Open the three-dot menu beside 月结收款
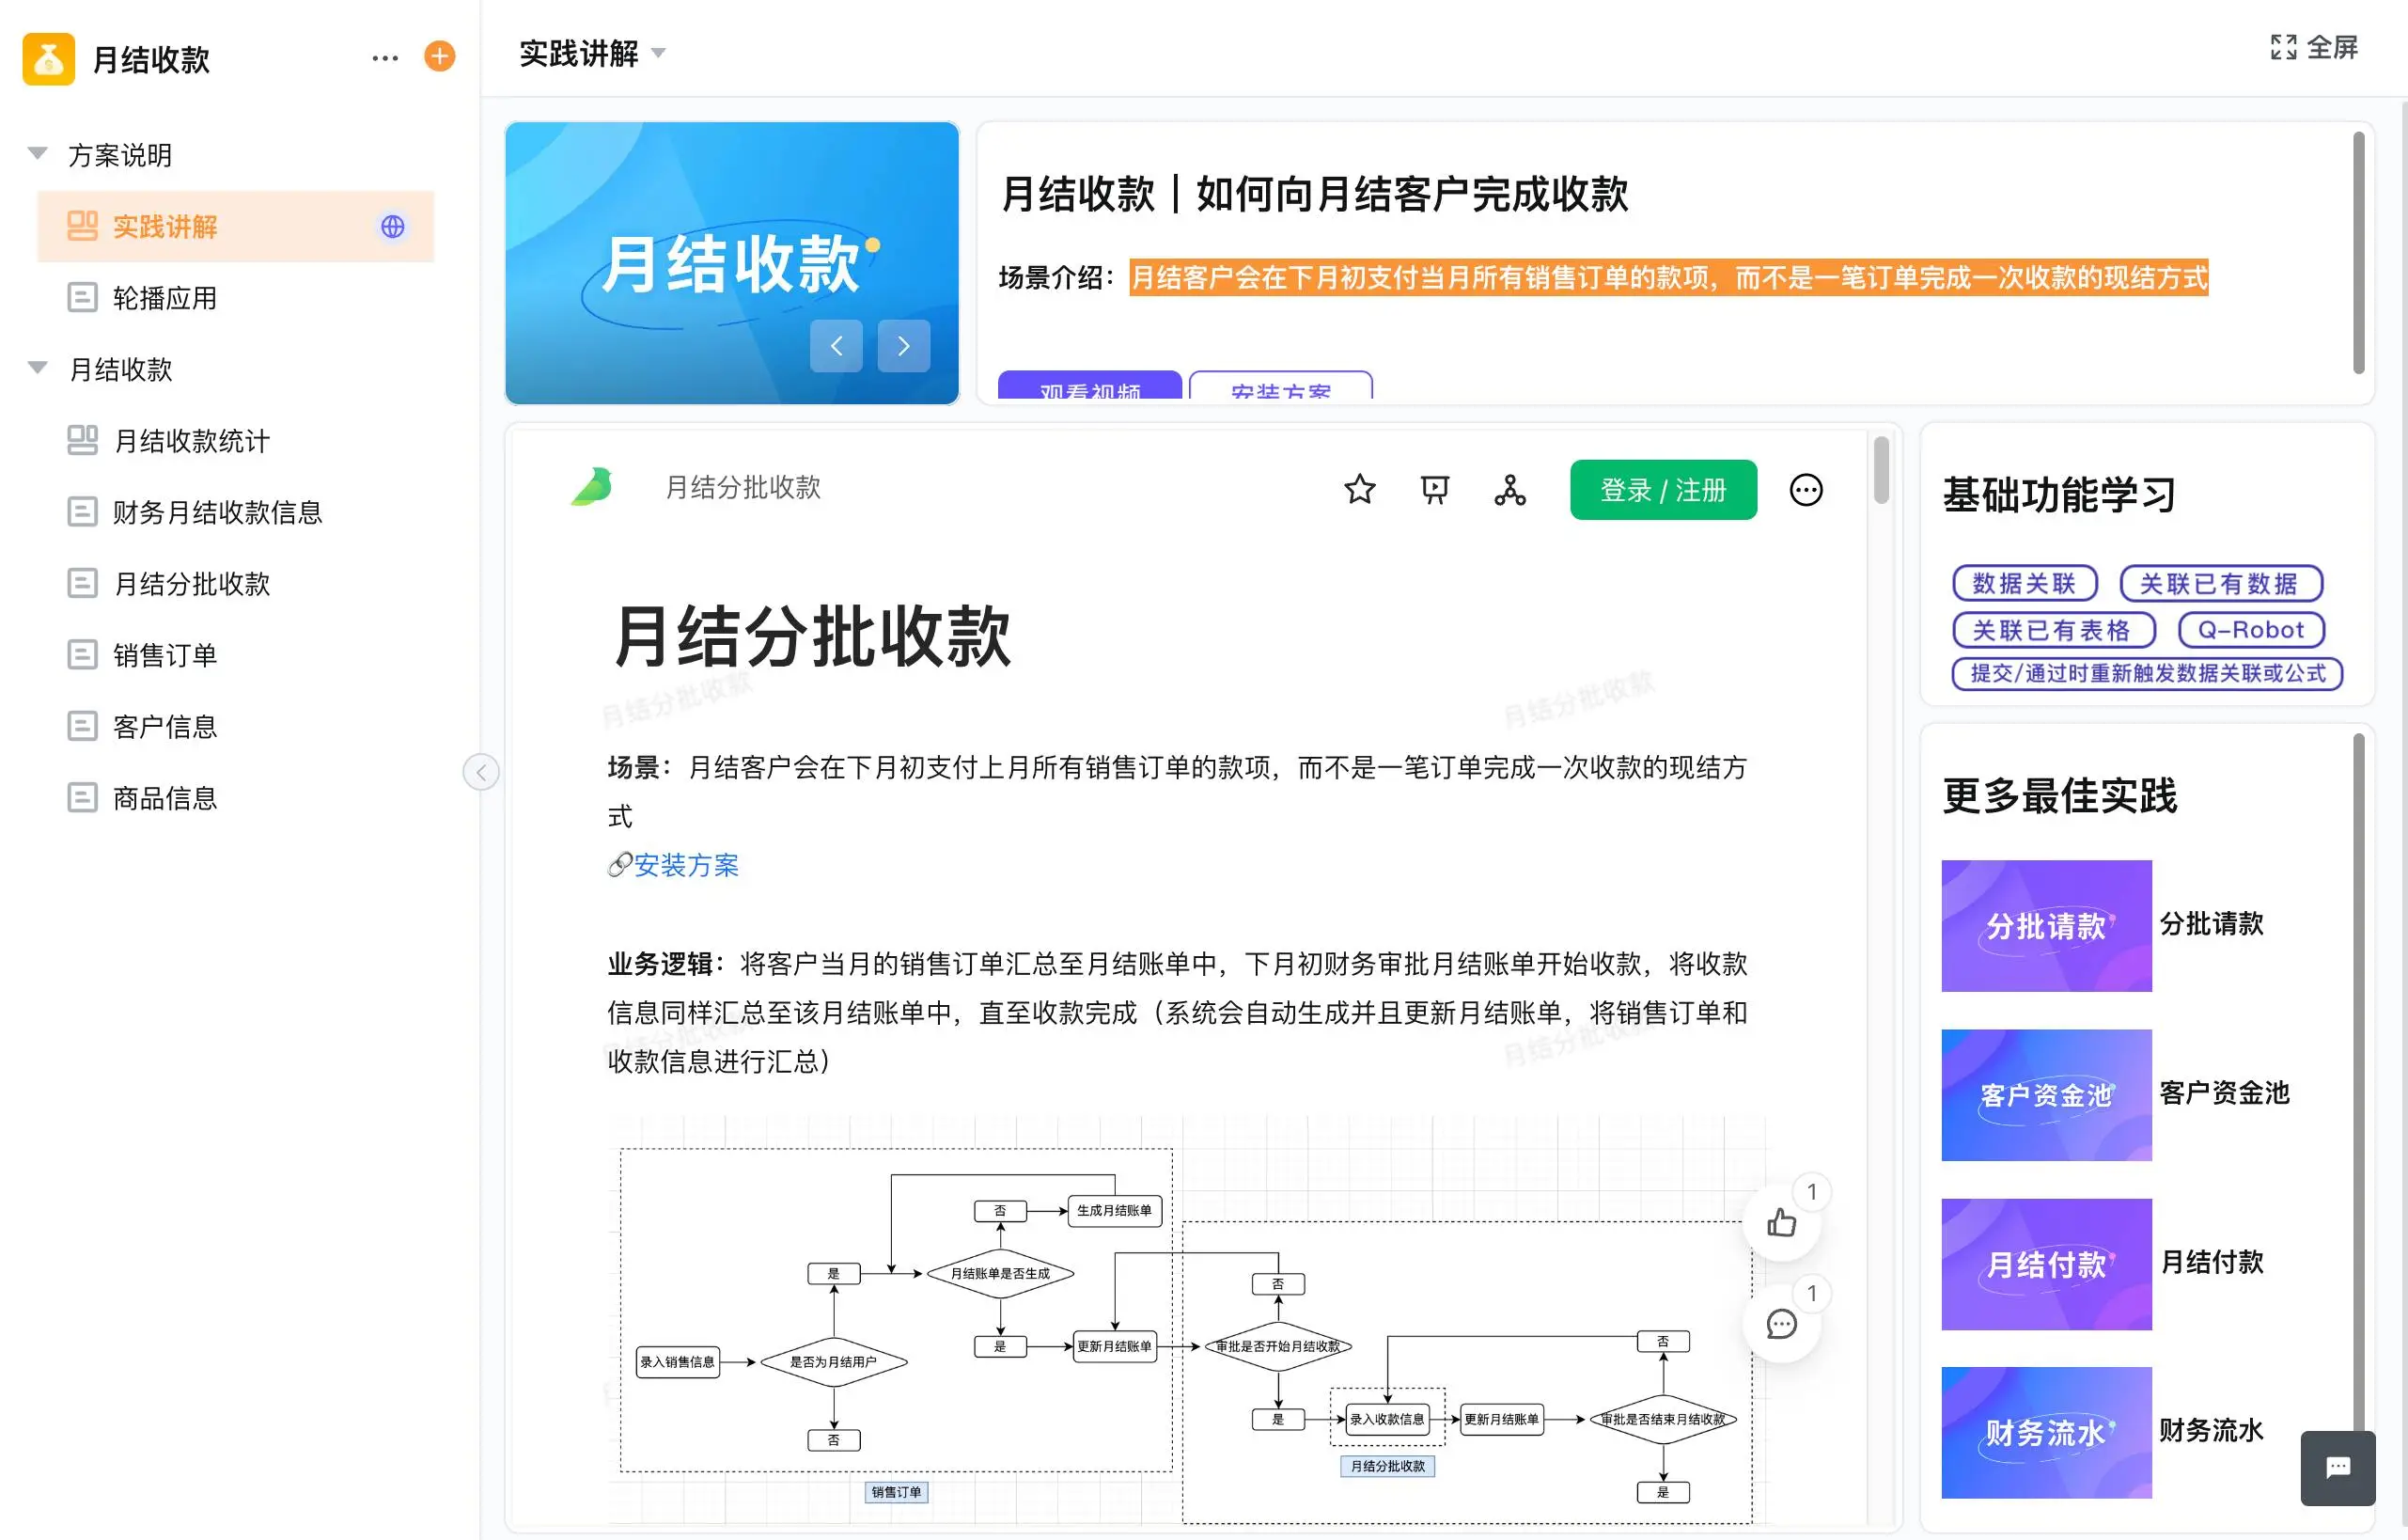Image resolution: width=2408 pixels, height=1540 pixels. (x=385, y=58)
